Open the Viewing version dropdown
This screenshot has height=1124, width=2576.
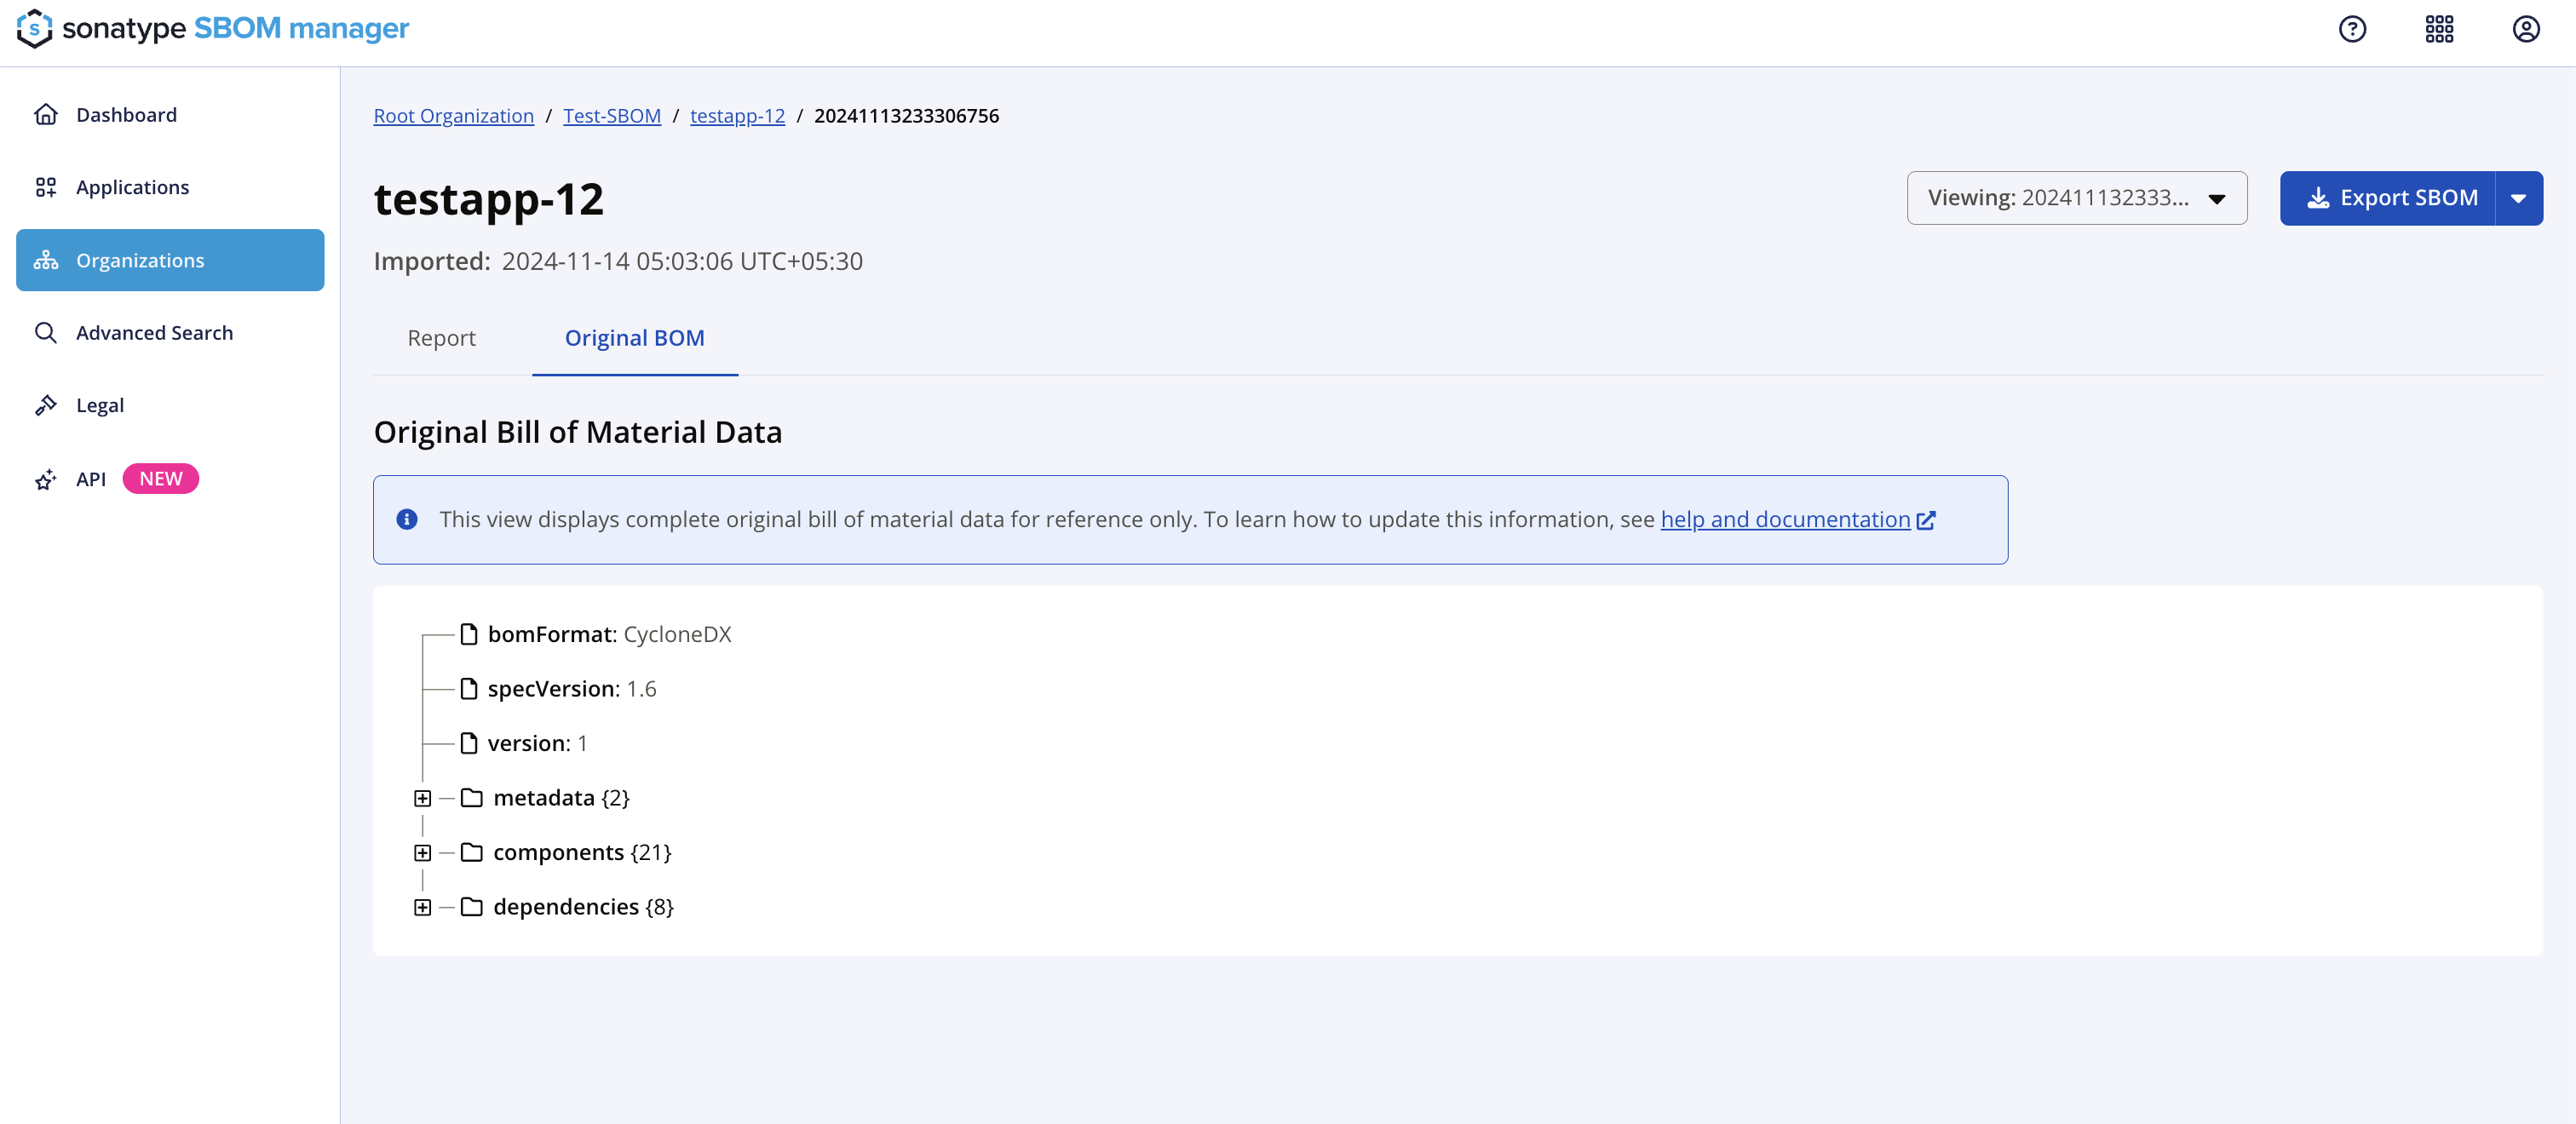2077,198
